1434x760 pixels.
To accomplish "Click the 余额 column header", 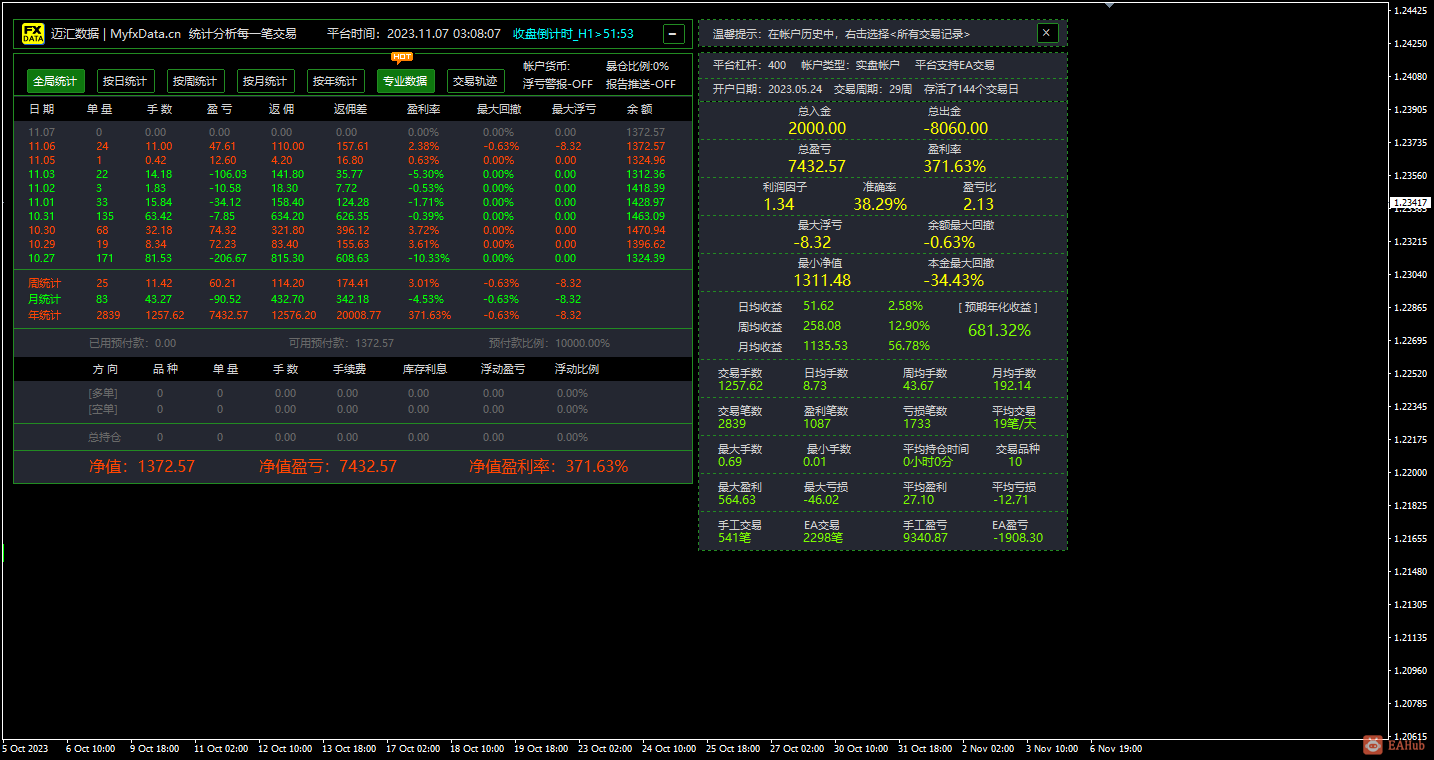I will [640, 108].
